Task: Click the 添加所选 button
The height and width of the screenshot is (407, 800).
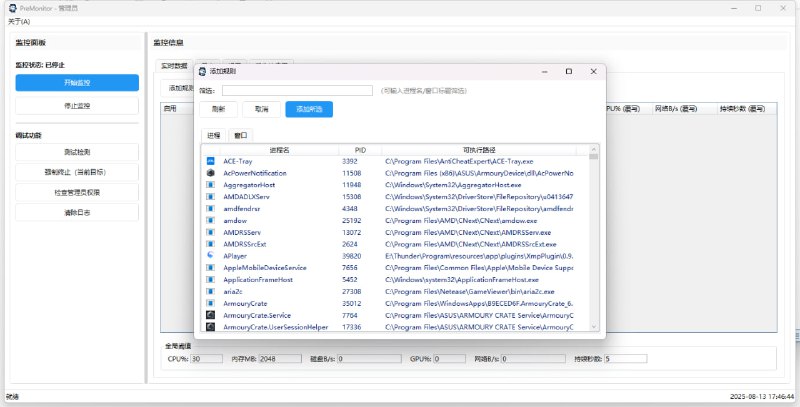Action: pyautogui.click(x=308, y=109)
